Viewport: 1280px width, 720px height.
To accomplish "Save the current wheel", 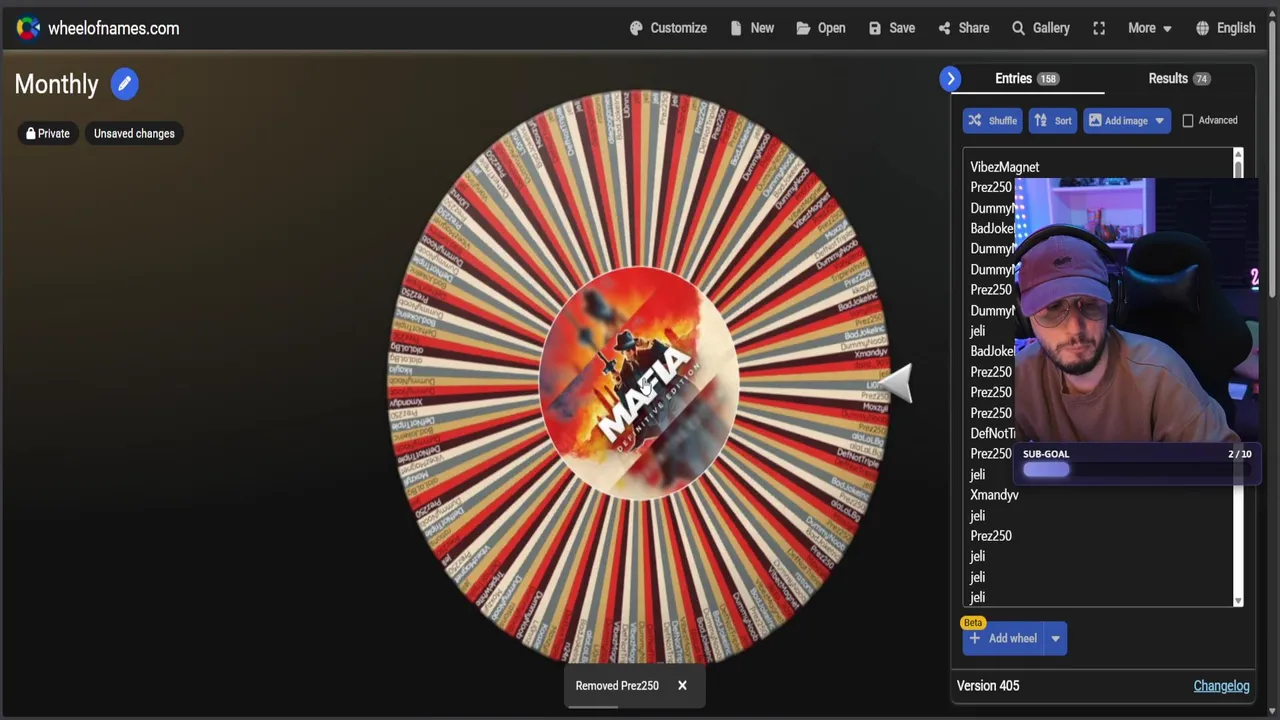I will [892, 28].
